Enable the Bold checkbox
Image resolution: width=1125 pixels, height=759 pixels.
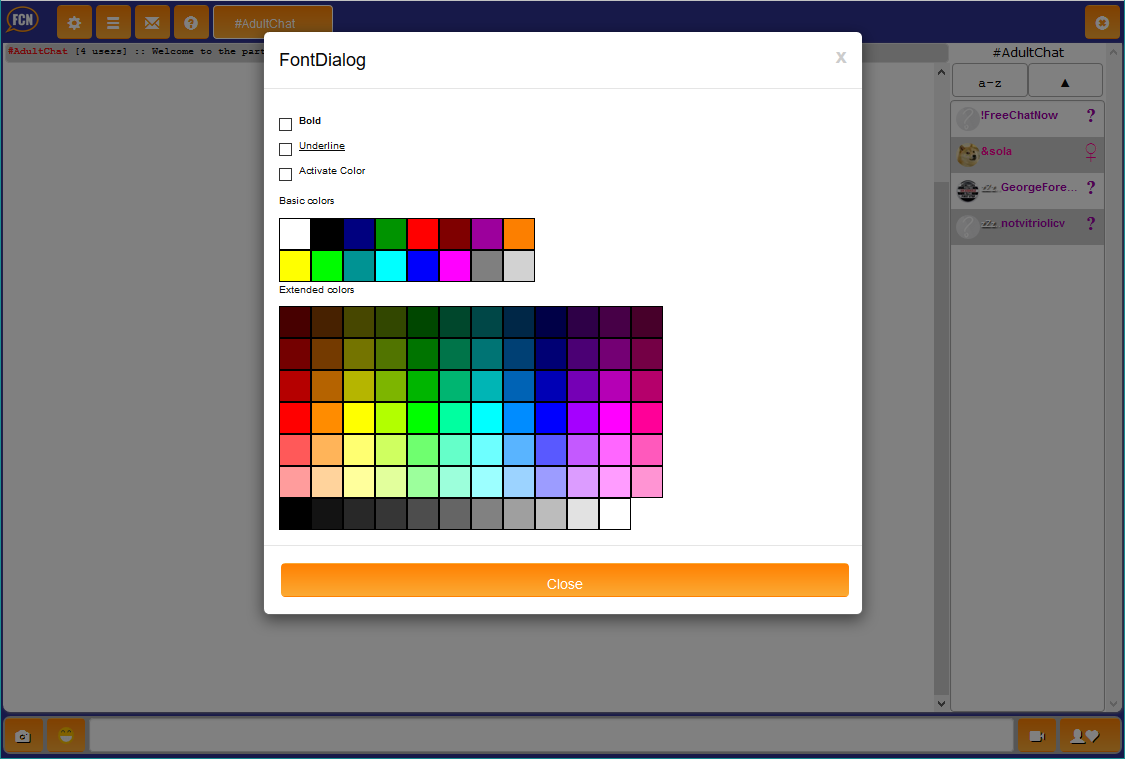(x=285, y=124)
